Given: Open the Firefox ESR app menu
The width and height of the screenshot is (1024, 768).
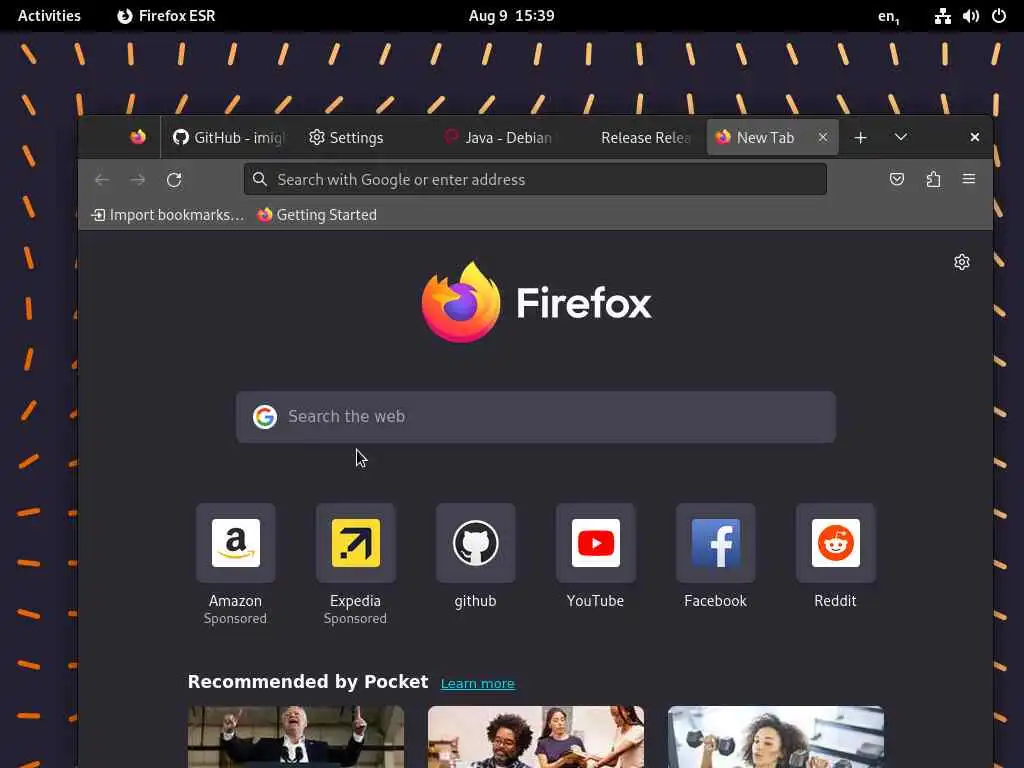Looking at the screenshot, I should 166,16.
